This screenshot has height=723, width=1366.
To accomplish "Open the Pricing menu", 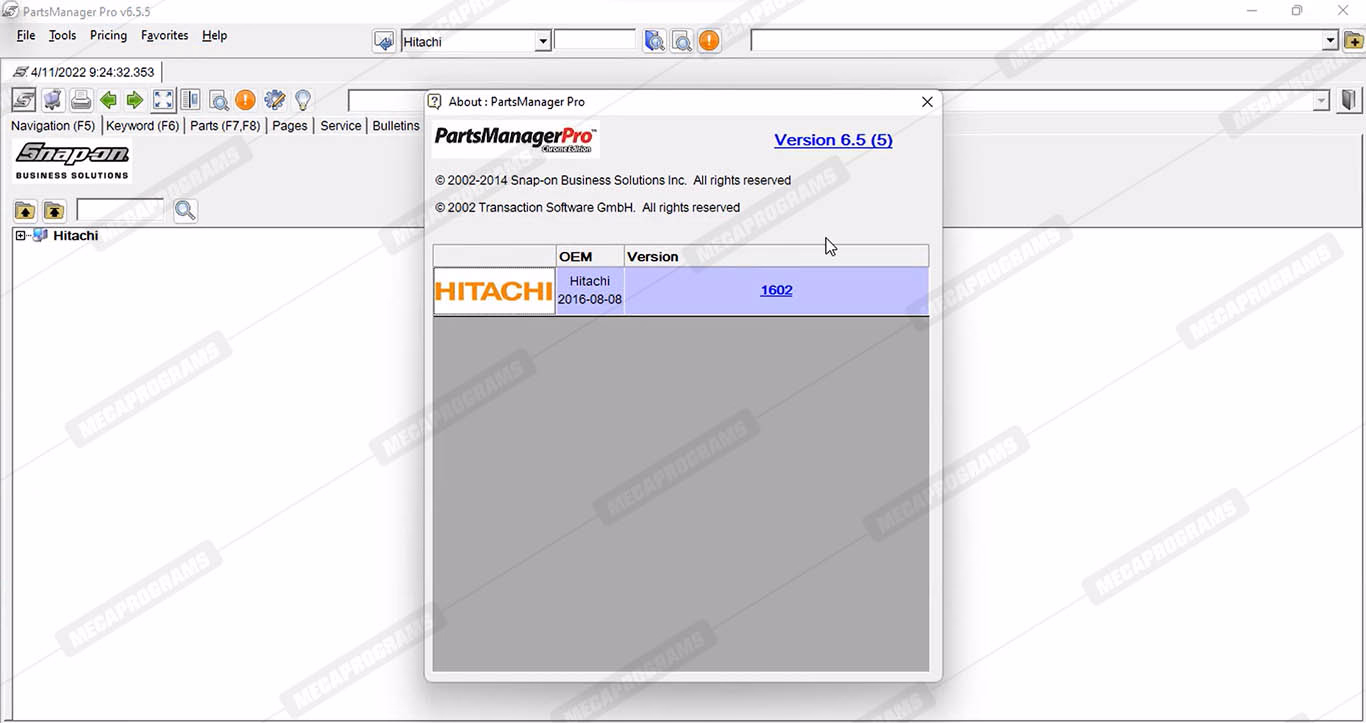I will [x=108, y=35].
